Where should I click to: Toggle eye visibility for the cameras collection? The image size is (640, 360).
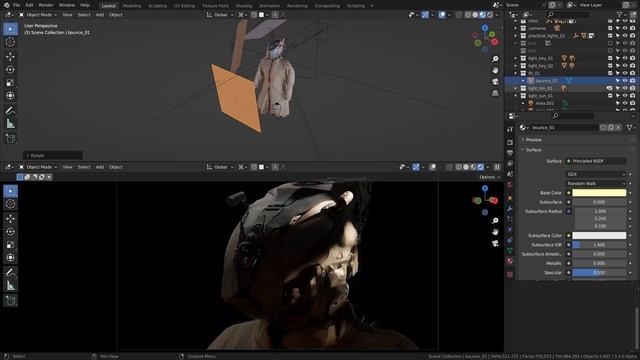pos(625,28)
